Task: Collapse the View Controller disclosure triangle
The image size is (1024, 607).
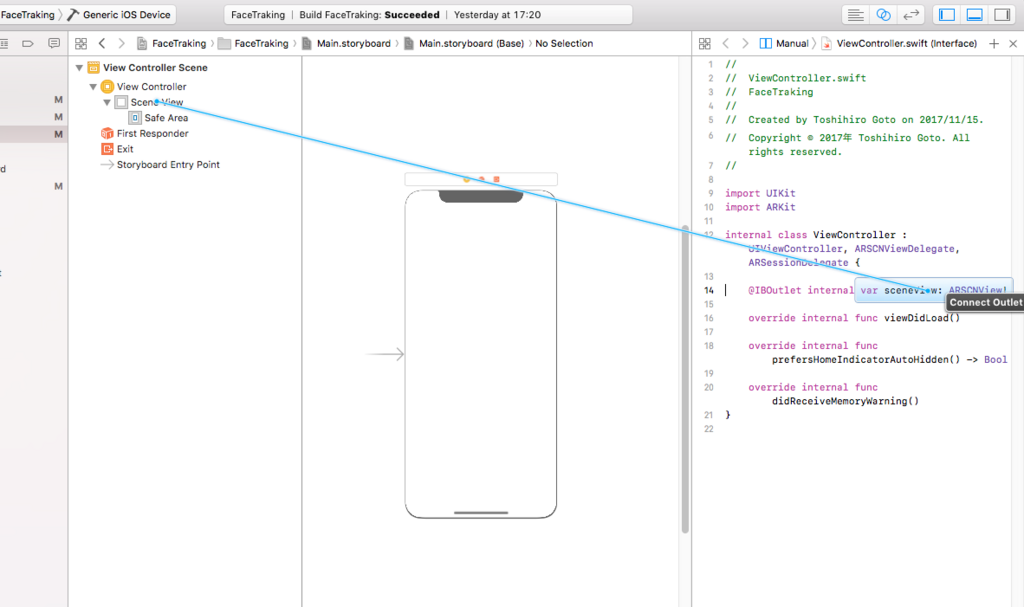Action: coord(93,86)
